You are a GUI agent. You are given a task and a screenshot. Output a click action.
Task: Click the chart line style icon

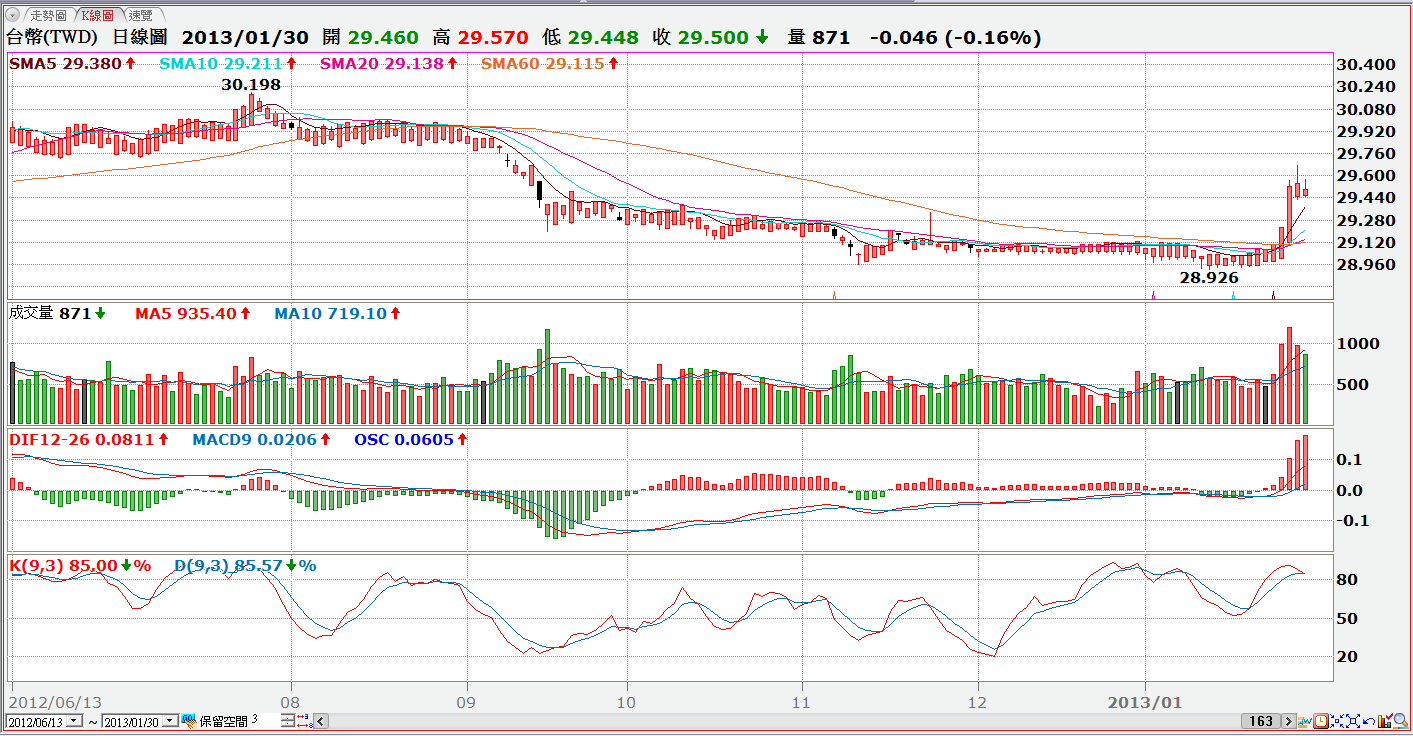coord(1304,721)
